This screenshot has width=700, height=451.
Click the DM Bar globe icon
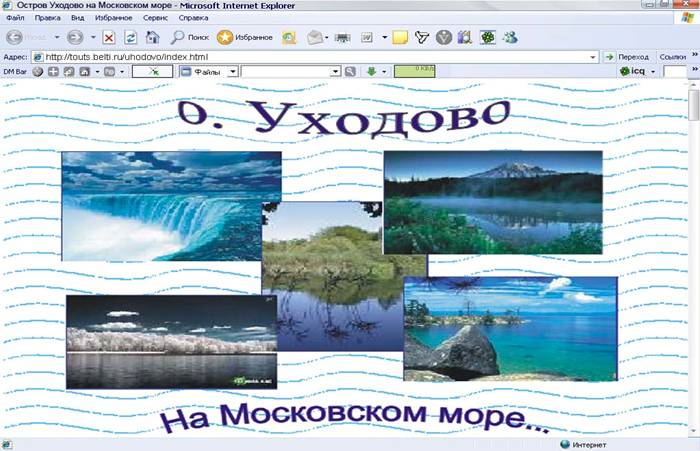38,71
